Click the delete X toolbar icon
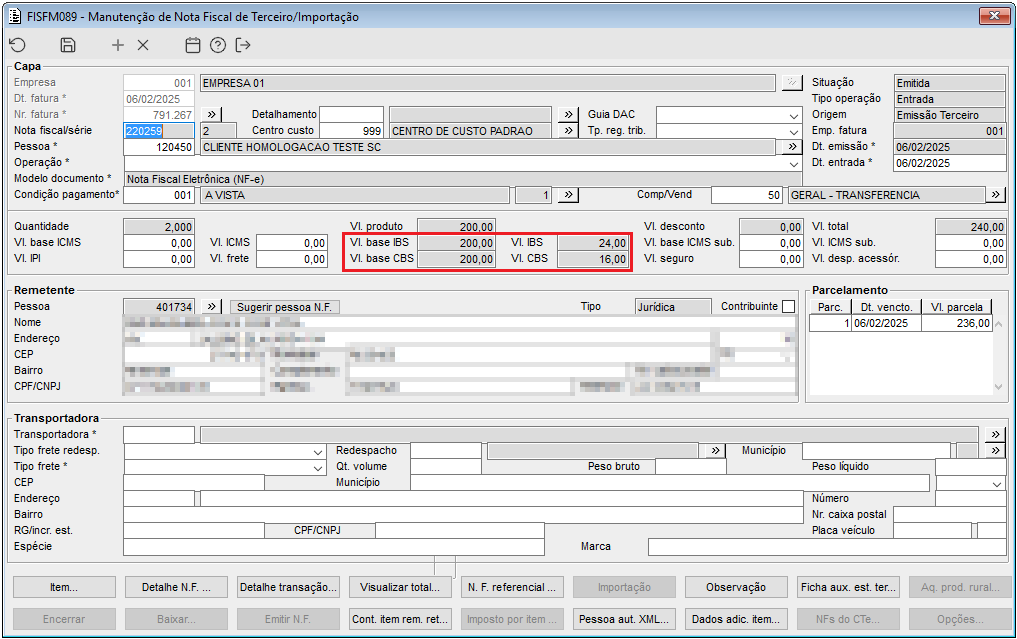This screenshot has height=639, width=1017. click(x=143, y=45)
